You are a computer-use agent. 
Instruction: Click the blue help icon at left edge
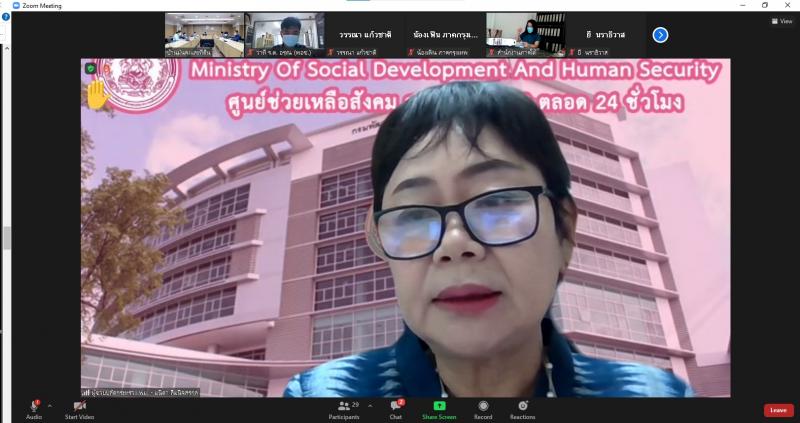(6, 17)
